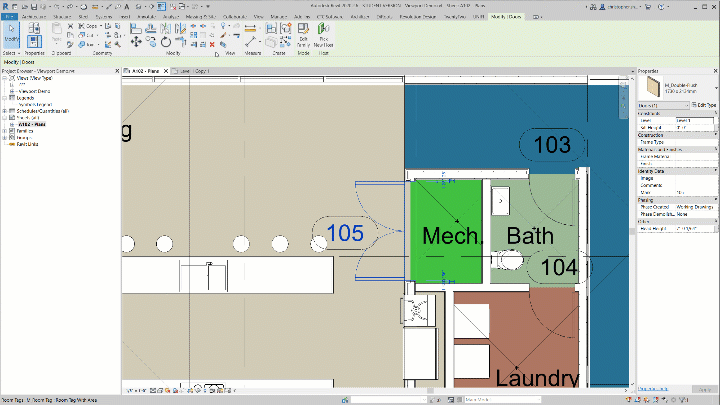Click the Properties door type thumbnail

pyautogui.click(x=652, y=87)
